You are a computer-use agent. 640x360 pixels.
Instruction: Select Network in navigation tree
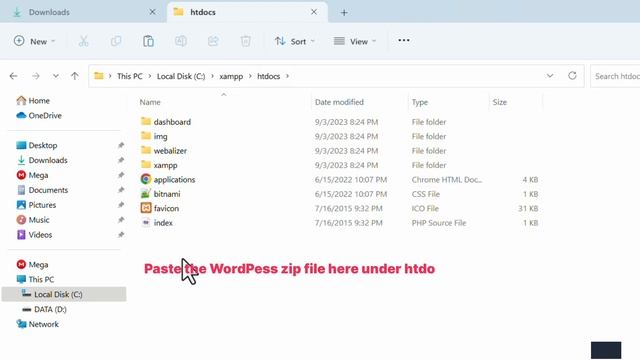pos(38,324)
